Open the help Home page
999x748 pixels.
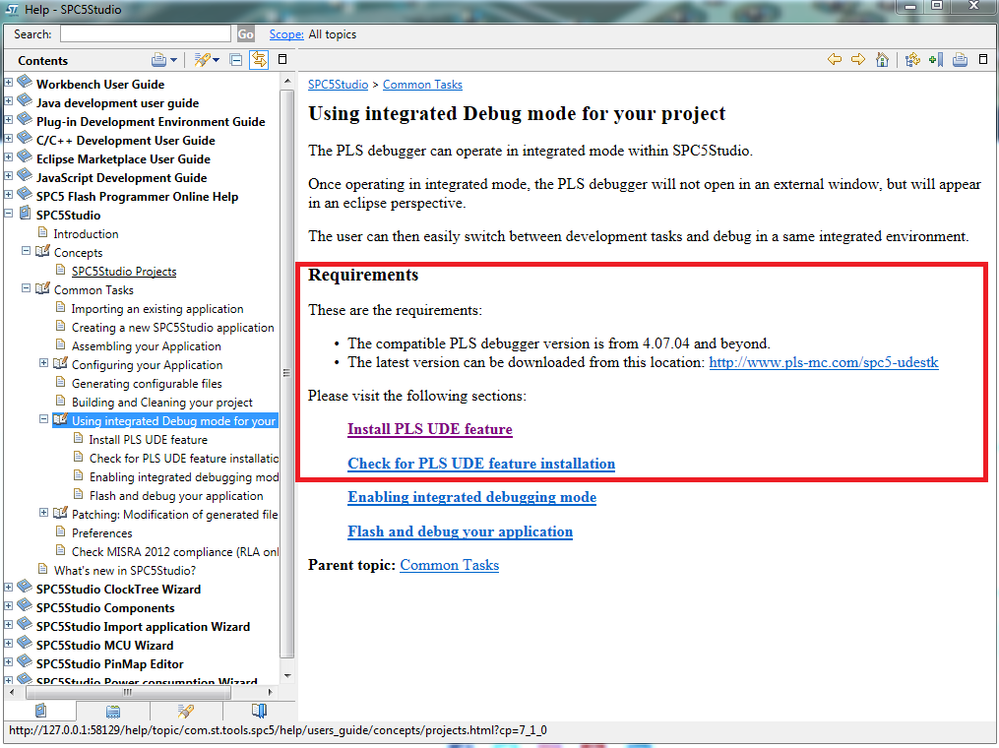[x=882, y=59]
